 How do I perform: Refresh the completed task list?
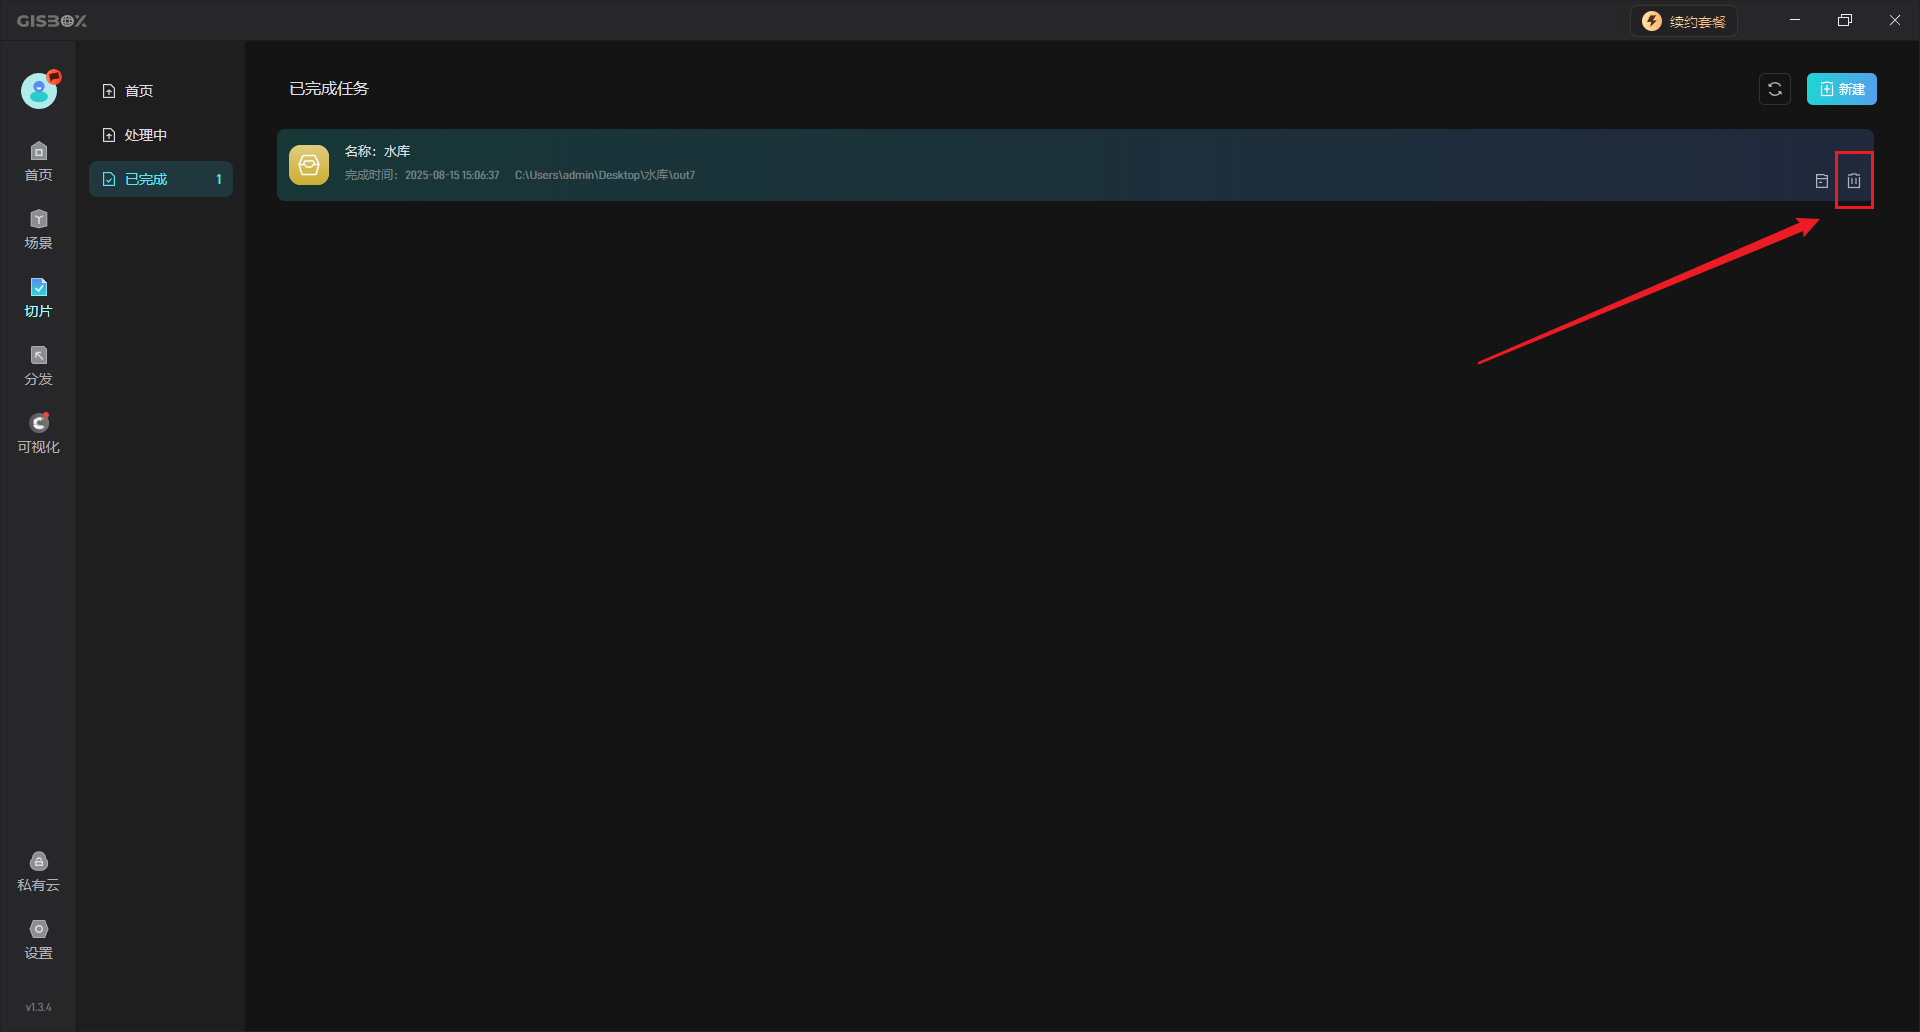tap(1774, 89)
